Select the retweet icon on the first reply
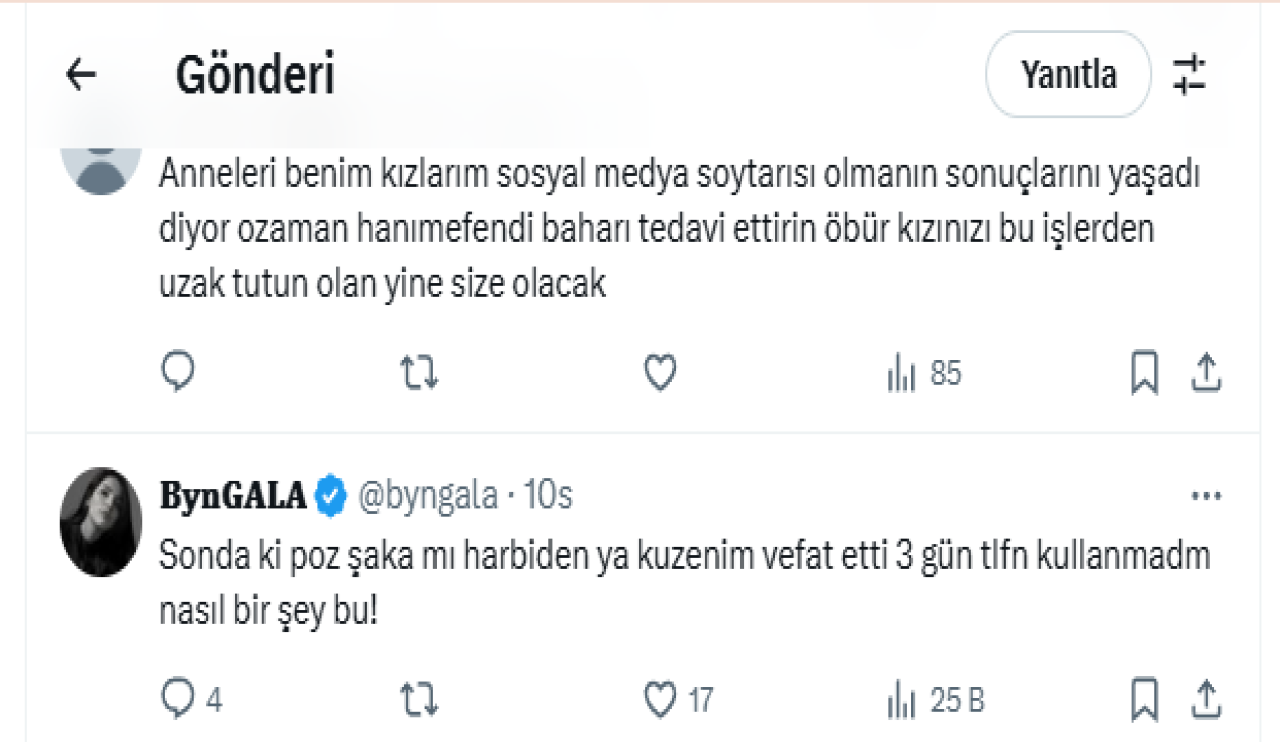This screenshot has width=1280, height=742. 419,371
